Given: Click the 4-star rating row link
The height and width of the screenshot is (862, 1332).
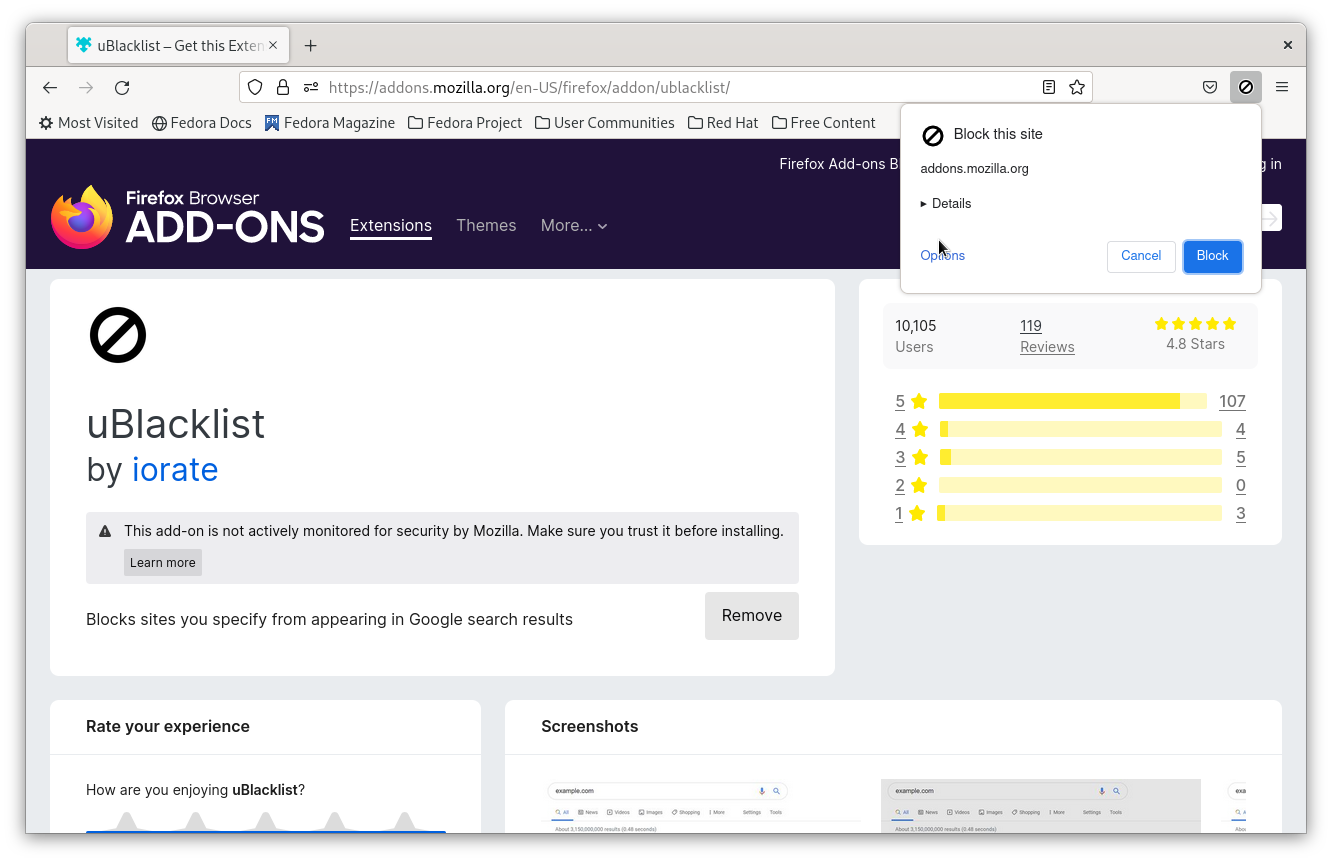Looking at the screenshot, I should click(912, 429).
